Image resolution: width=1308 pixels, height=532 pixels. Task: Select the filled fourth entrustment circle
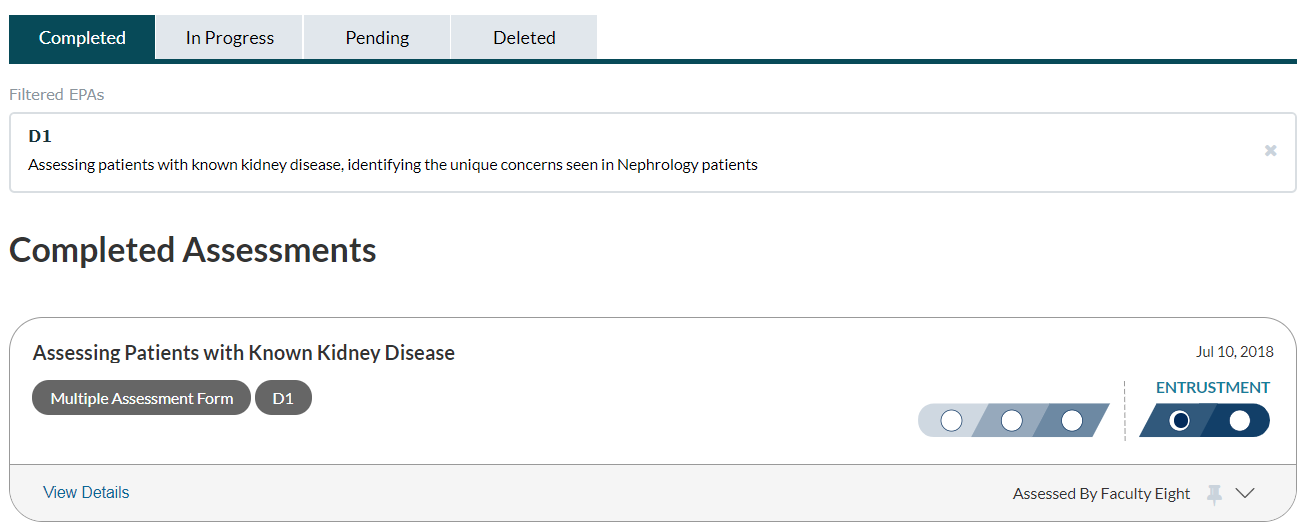pos(1180,421)
